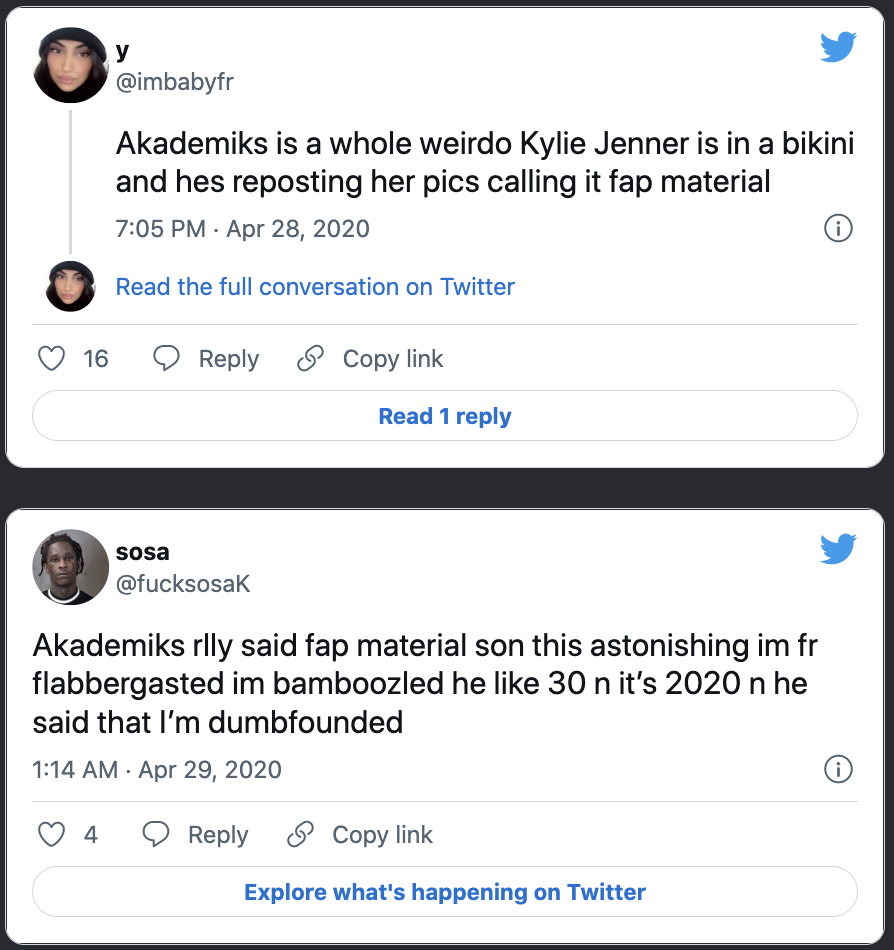Open sosa's profile avatar
The image size is (894, 950).
coord(71,567)
